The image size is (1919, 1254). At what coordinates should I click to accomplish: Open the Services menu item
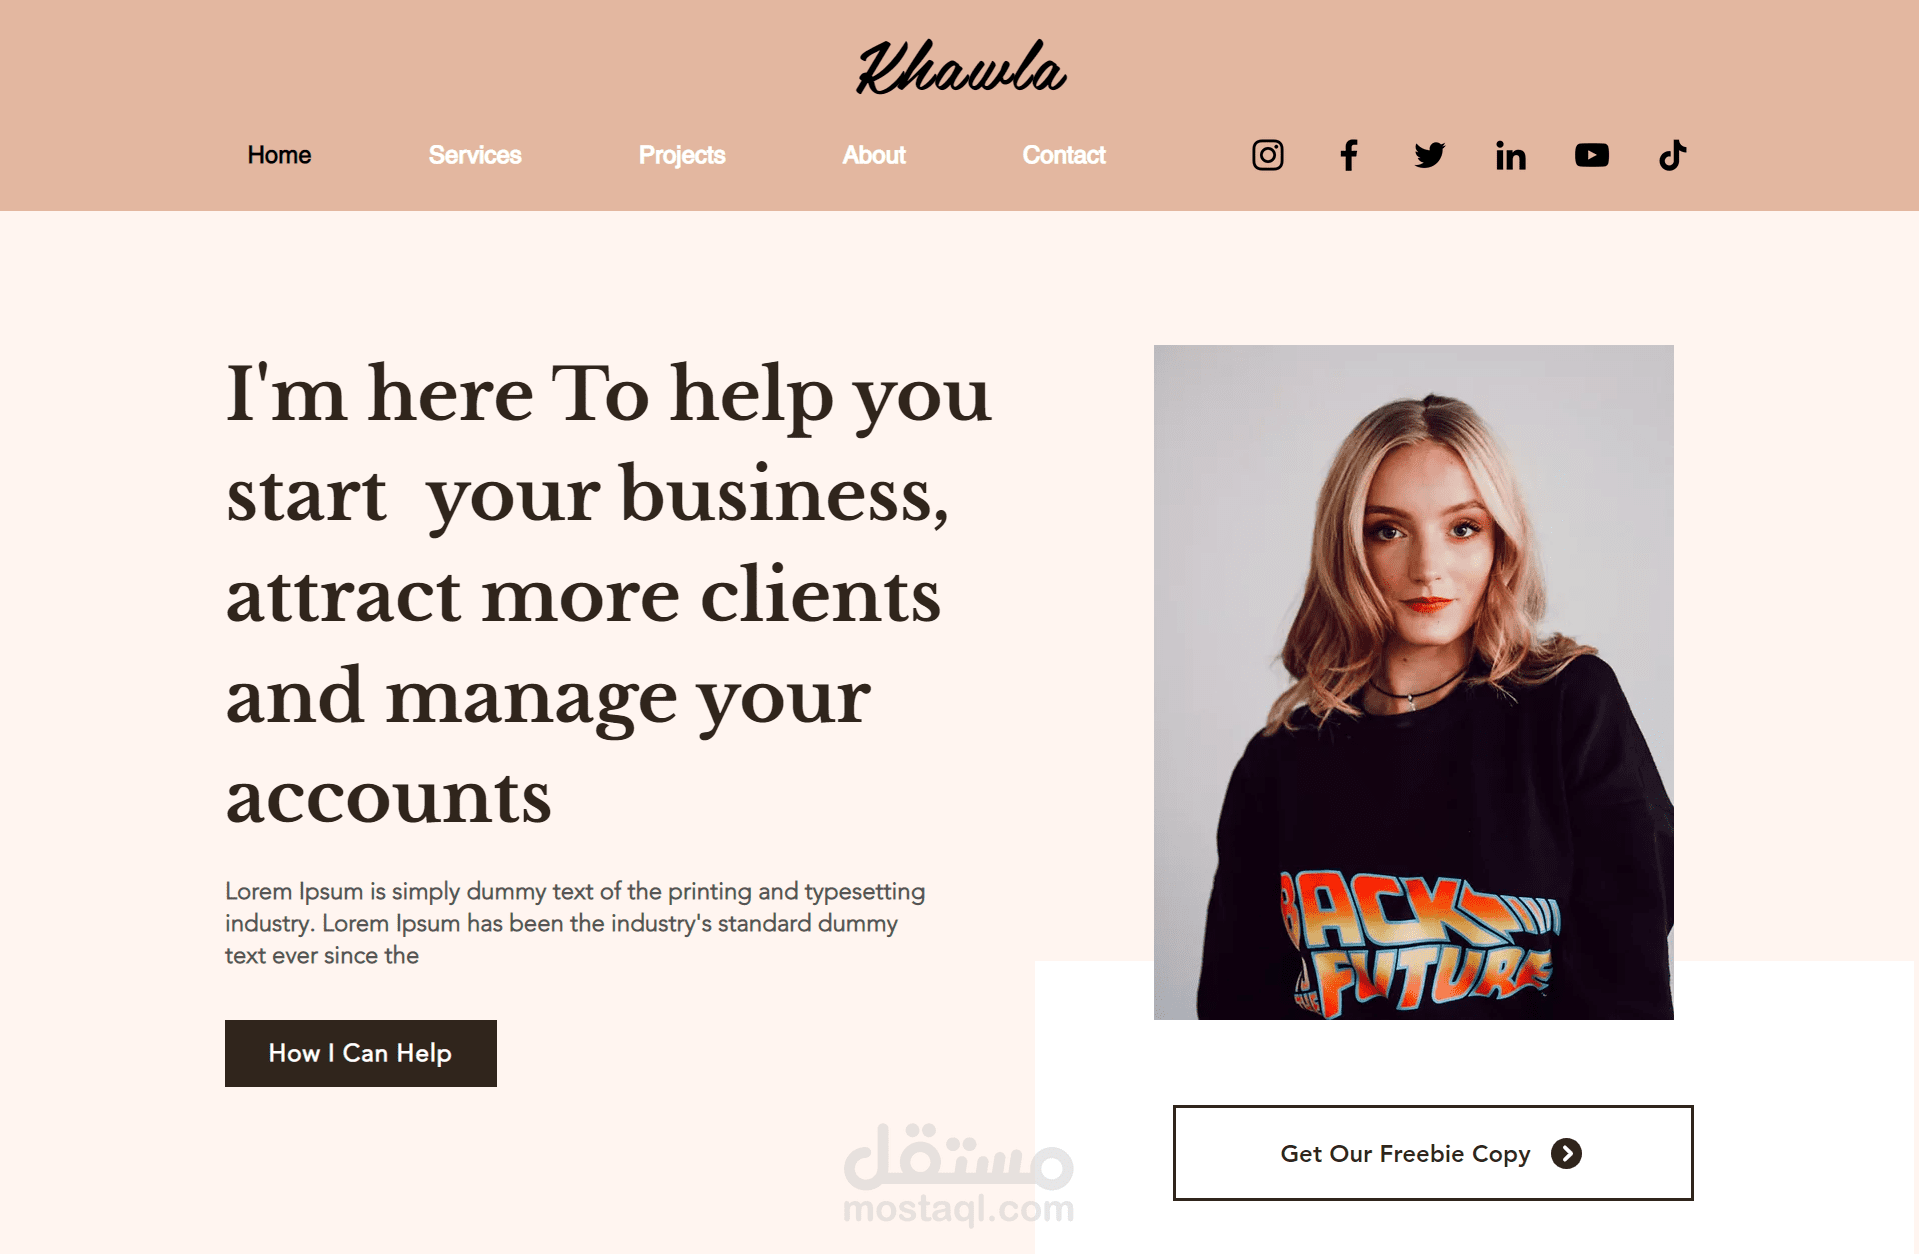pos(475,155)
